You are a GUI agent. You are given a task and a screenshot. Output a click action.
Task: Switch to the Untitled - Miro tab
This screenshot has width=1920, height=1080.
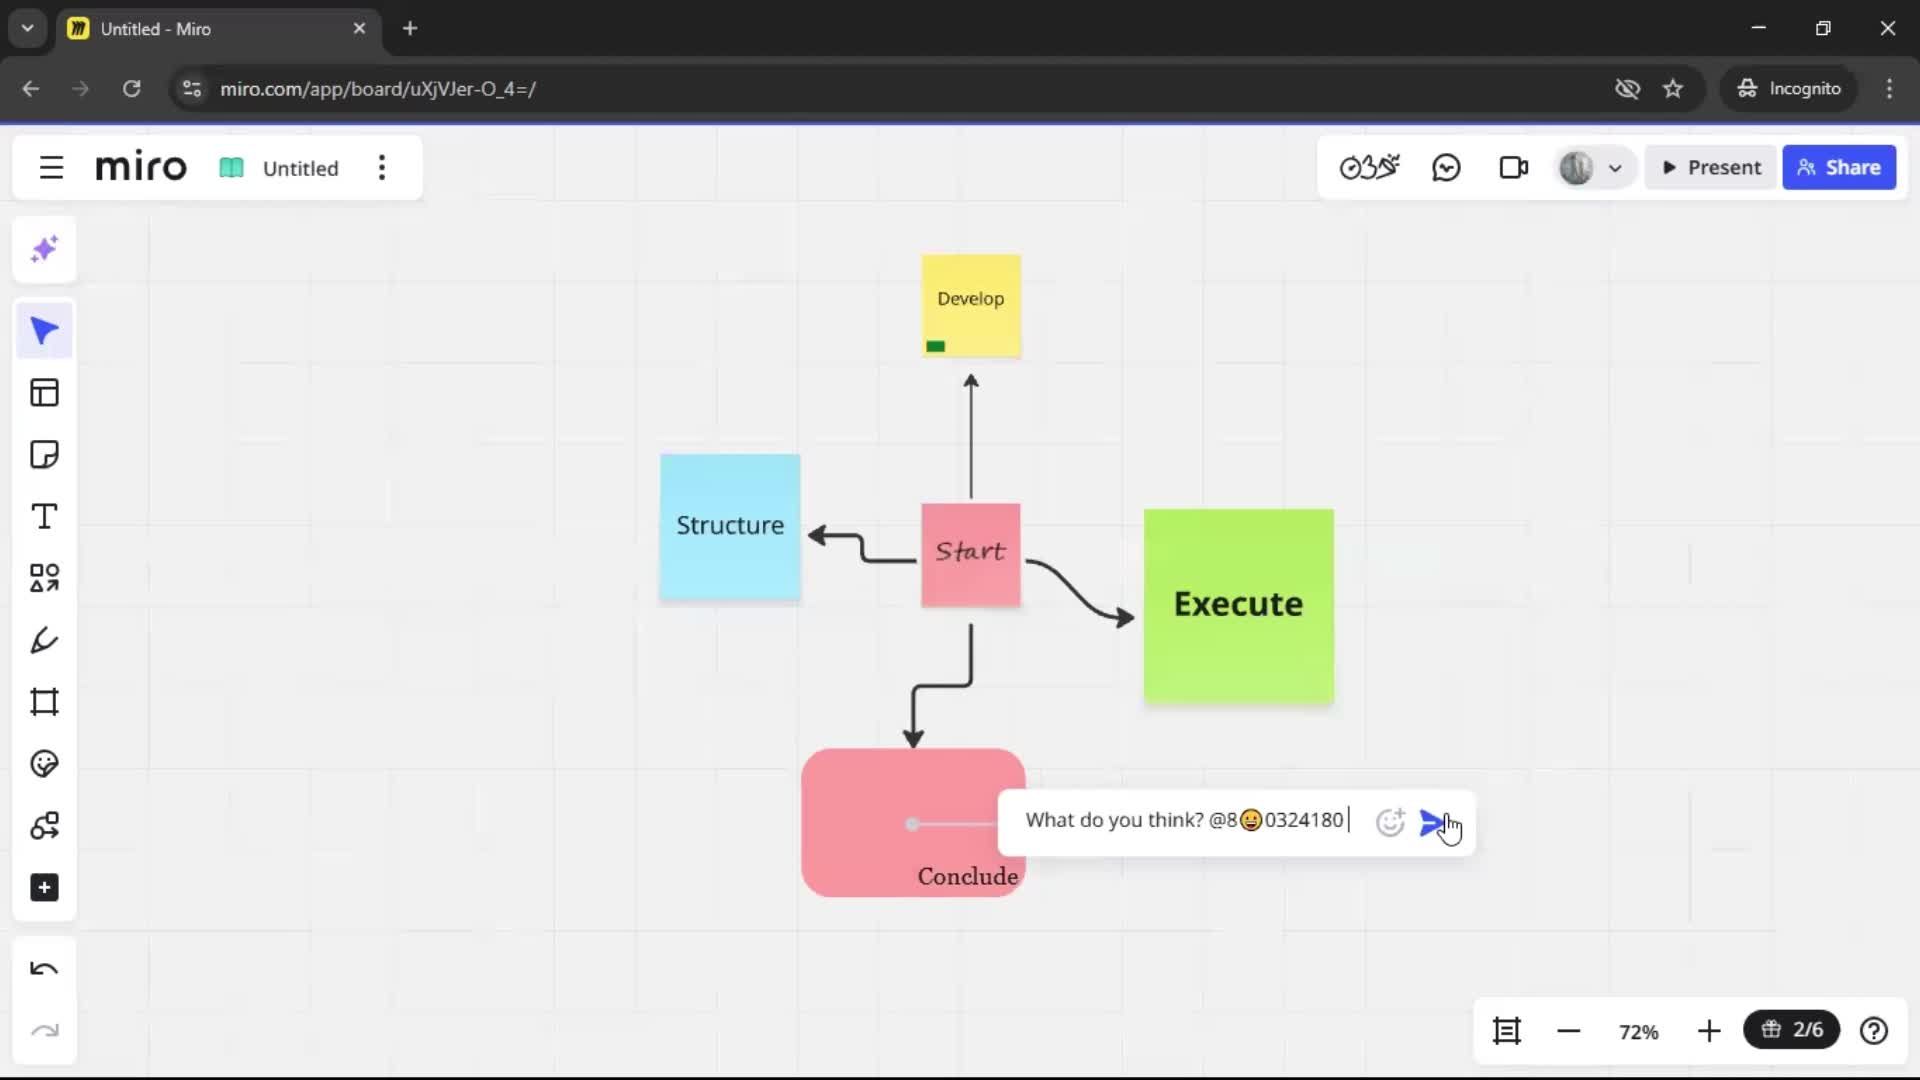[x=217, y=29]
